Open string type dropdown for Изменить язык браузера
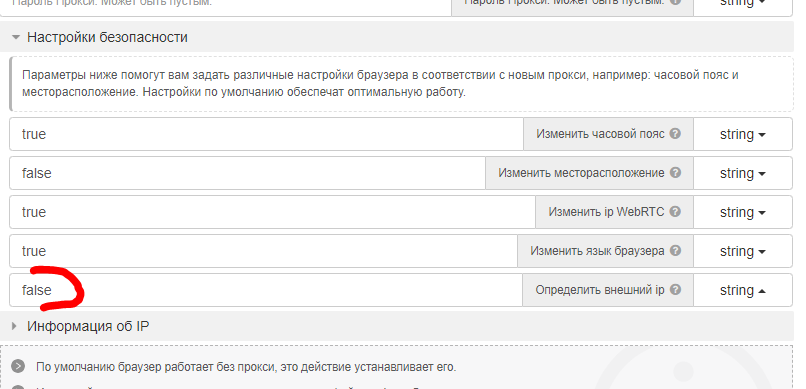 pos(743,251)
